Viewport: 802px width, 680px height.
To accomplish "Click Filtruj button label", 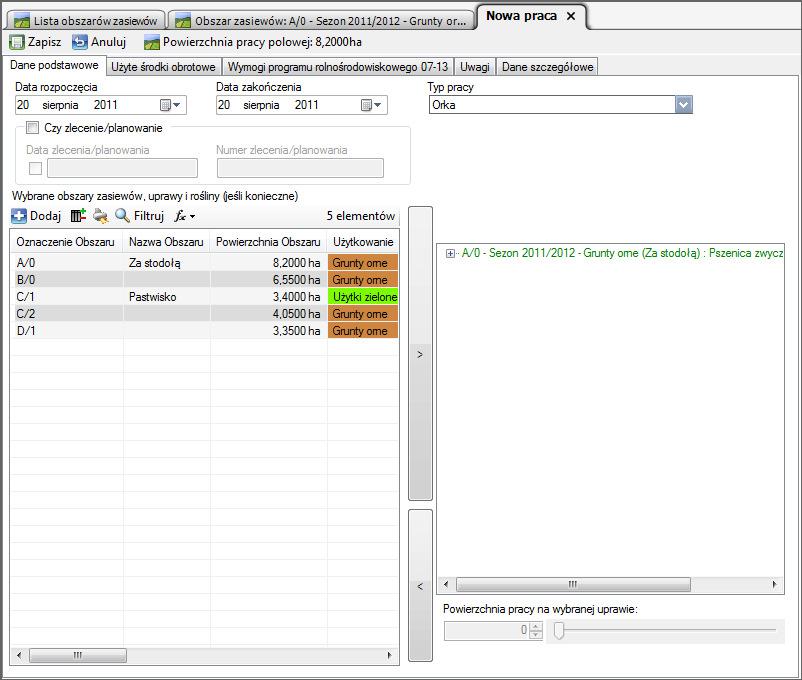I will coord(149,216).
